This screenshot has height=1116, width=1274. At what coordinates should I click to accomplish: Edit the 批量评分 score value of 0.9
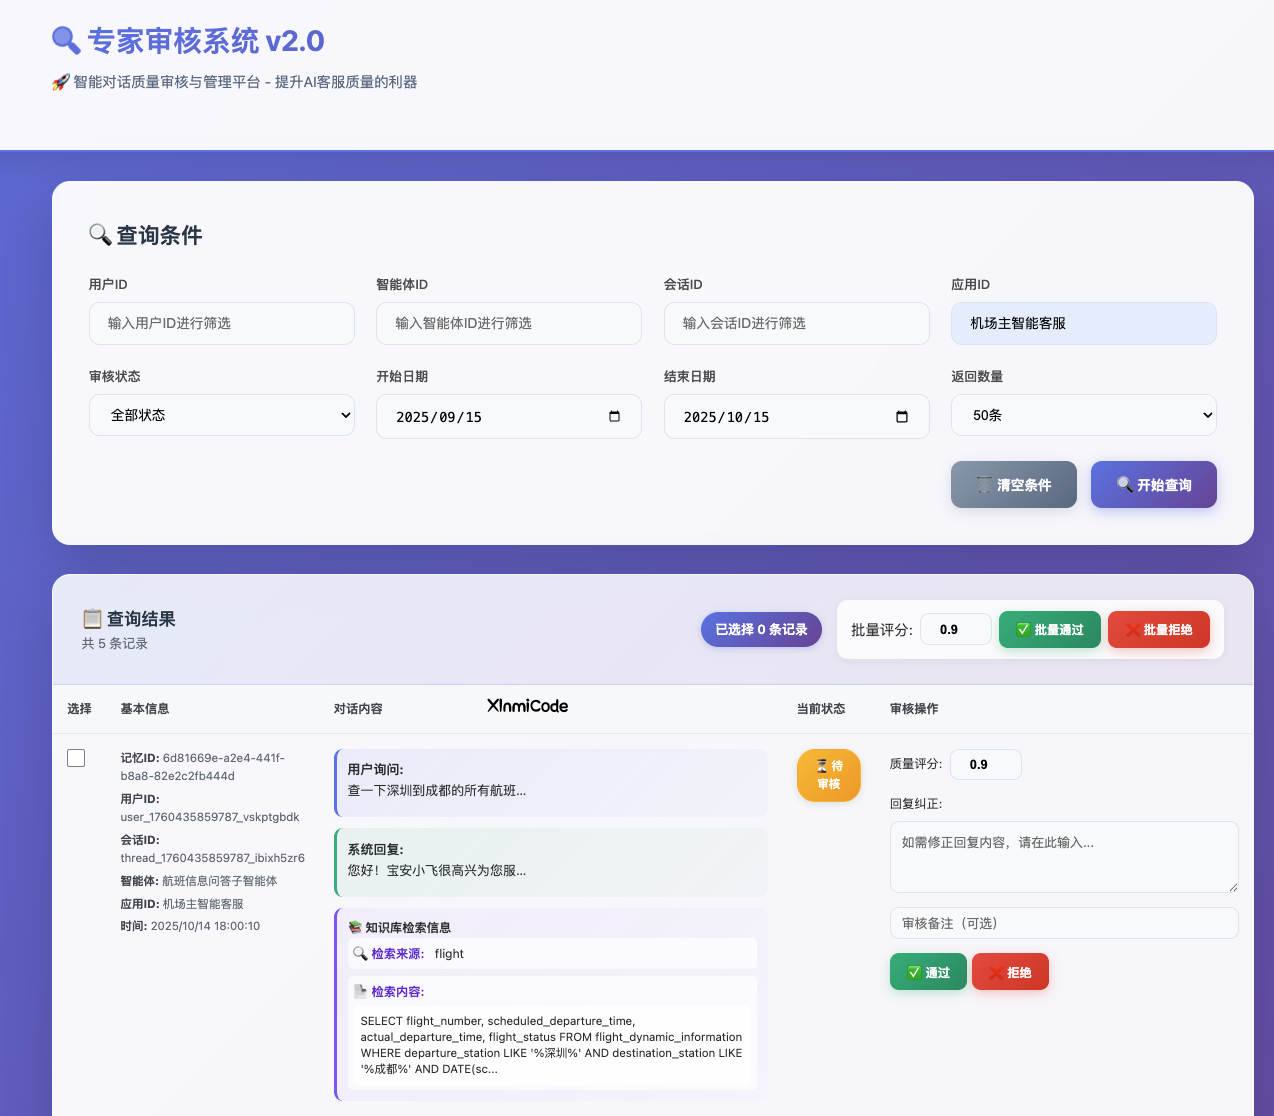[x=955, y=629]
